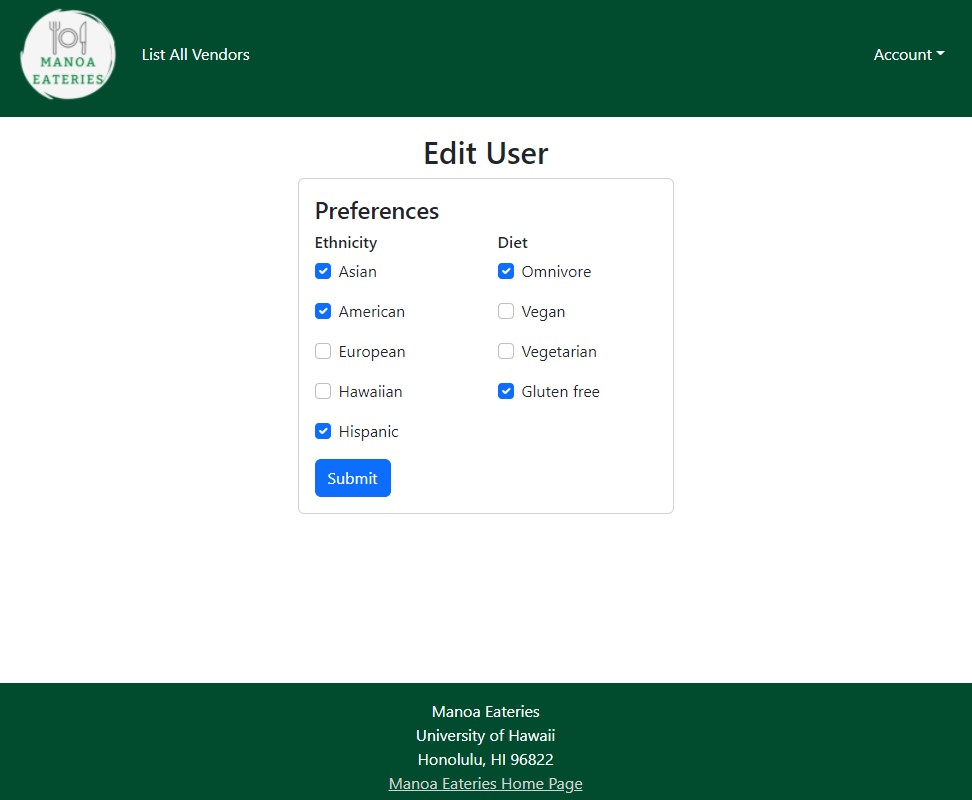Uncheck the Hispanic ethnicity checkbox
Viewport: 972px width, 800px height.
pyautogui.click(x=323, y=431)
